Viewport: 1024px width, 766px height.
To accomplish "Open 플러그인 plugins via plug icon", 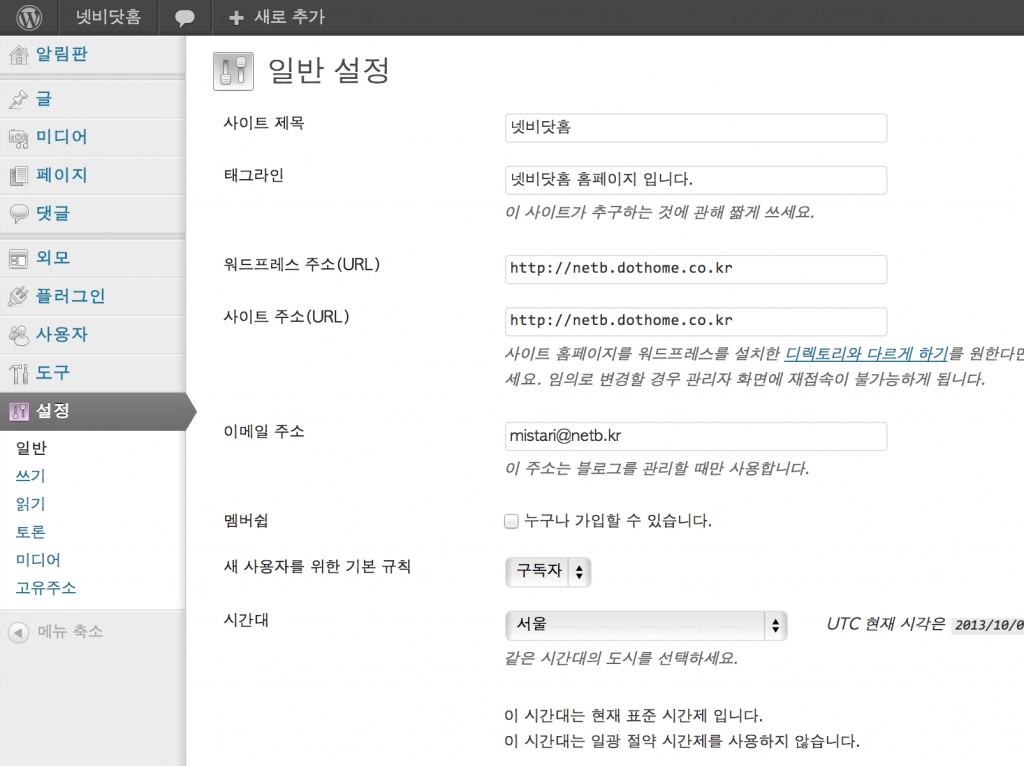I will 18,296.
